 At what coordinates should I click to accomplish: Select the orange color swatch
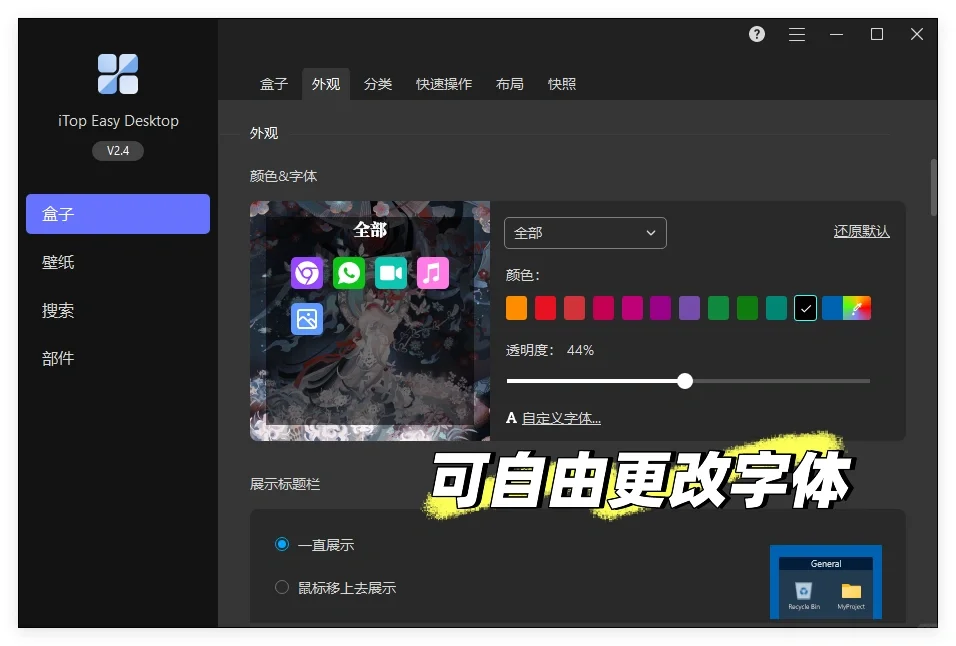tap(516, 308)
